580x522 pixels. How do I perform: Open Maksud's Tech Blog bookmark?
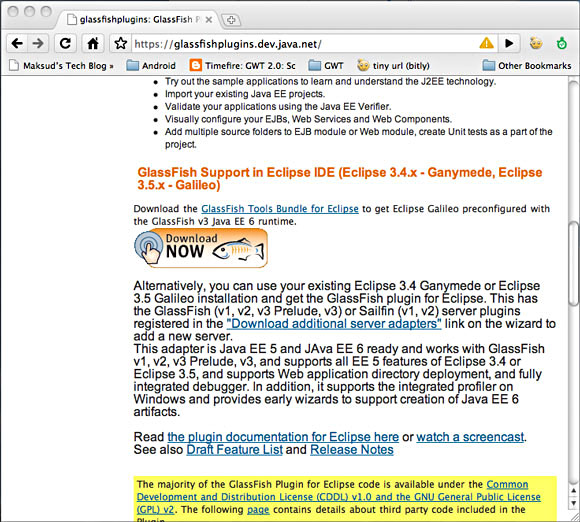coord(61,66)
